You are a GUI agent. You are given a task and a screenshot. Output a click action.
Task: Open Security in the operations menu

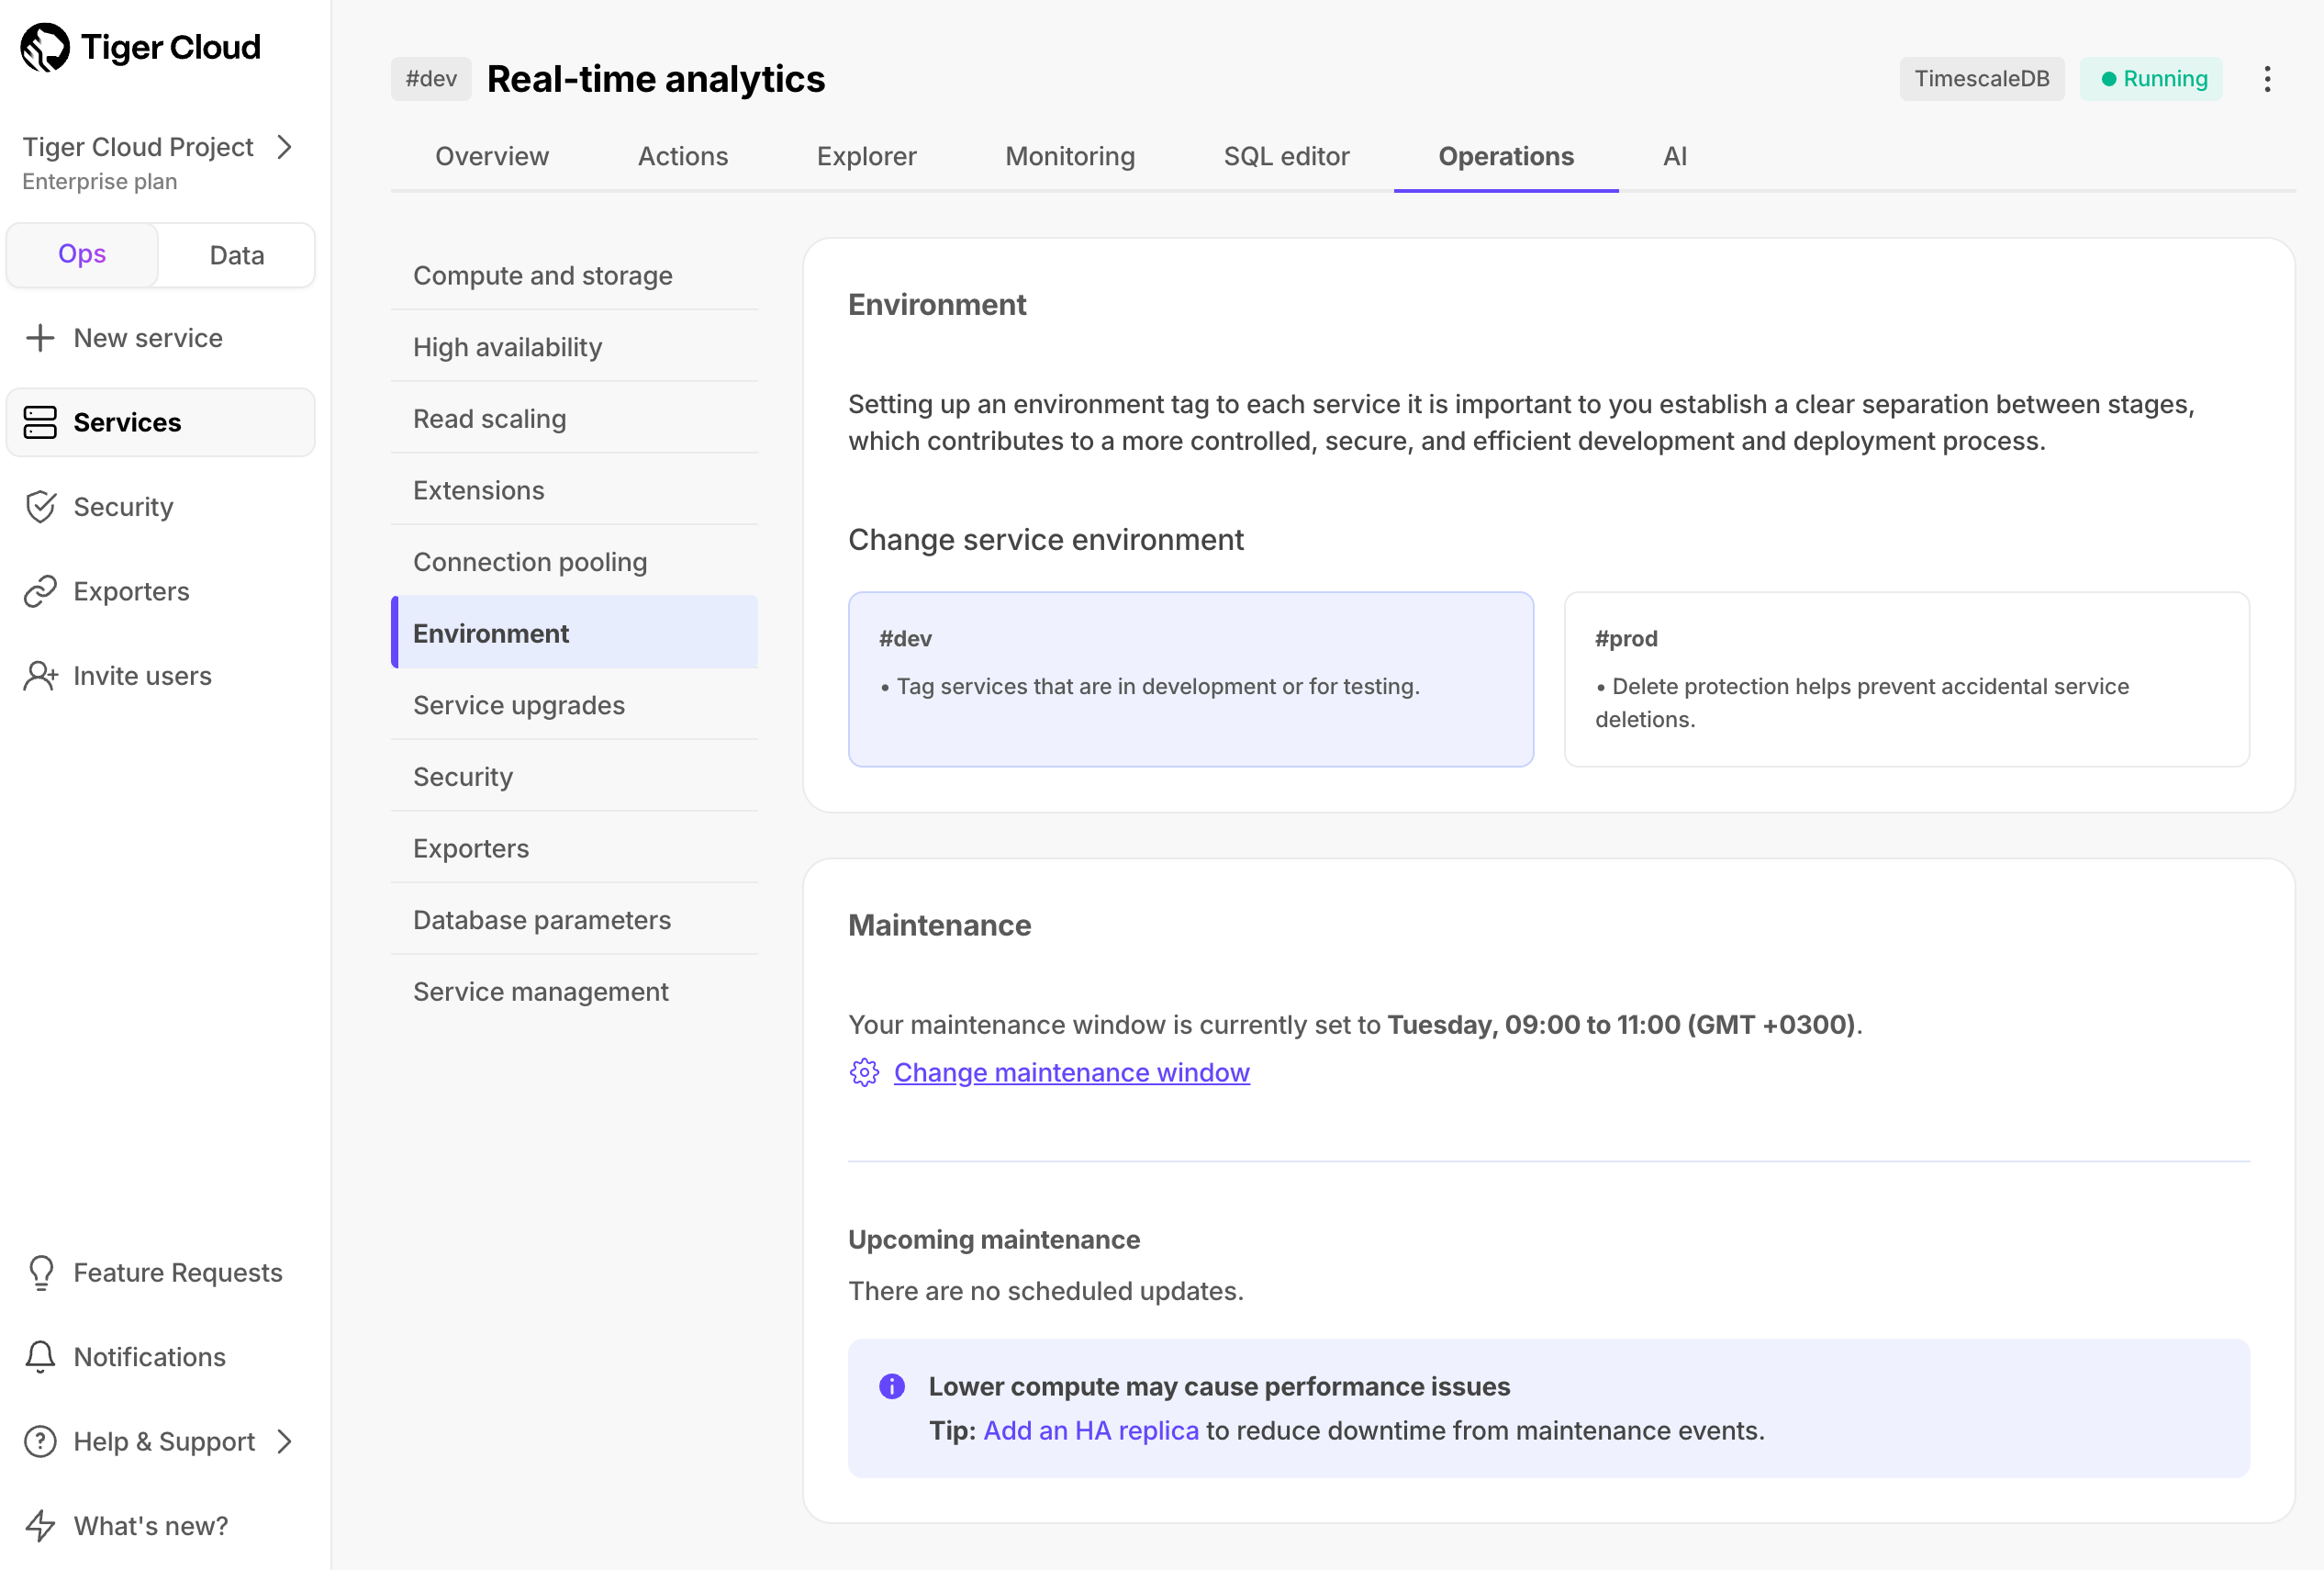[x=574, y=777]
